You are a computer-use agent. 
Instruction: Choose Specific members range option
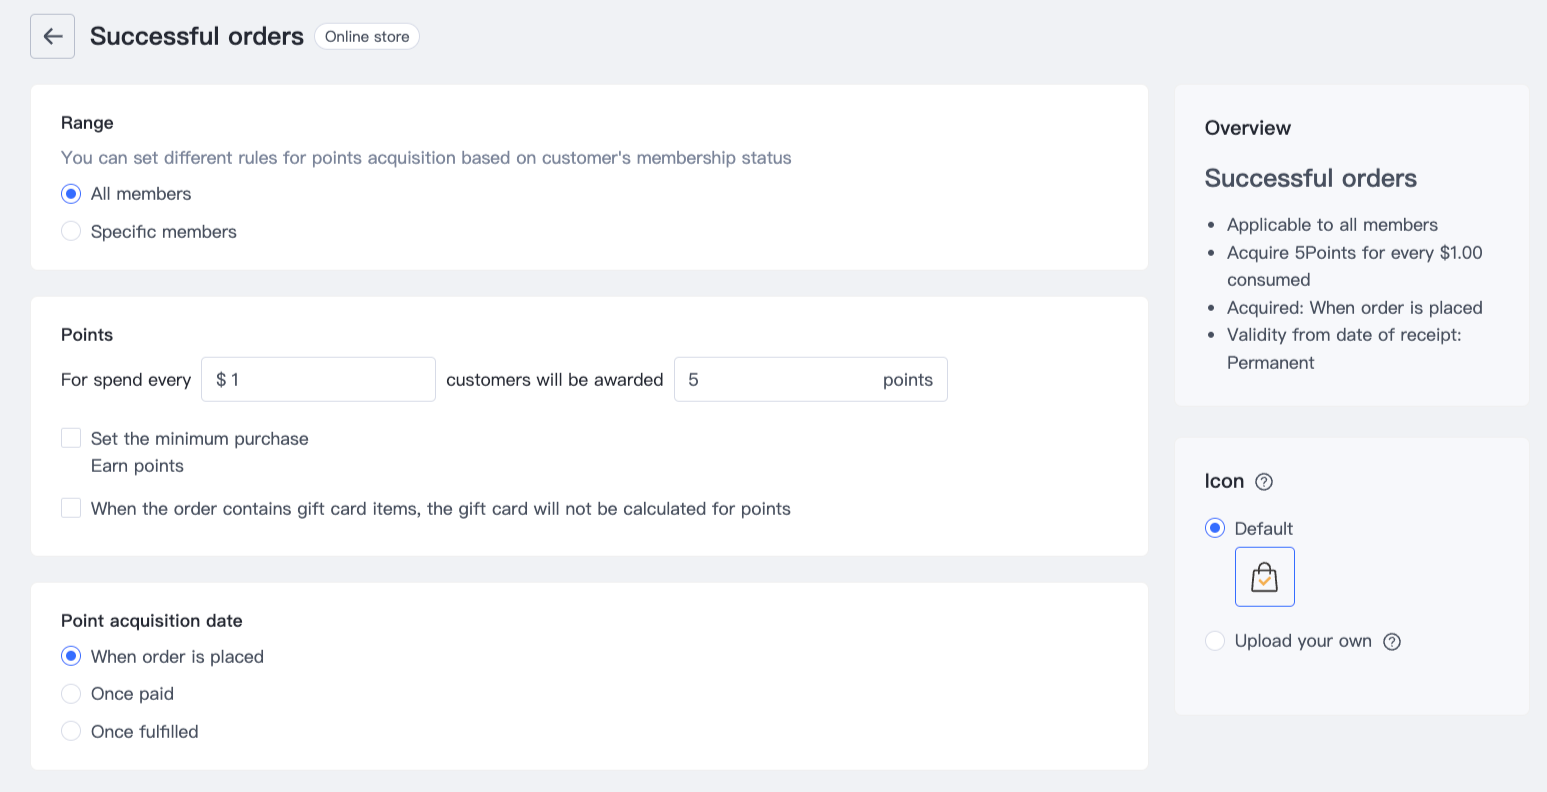coord(71,232)
